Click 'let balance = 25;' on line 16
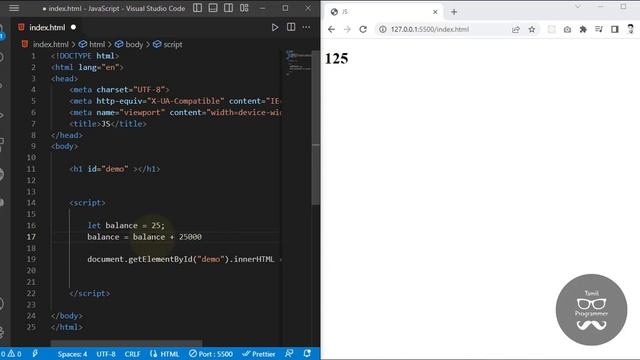Viewport: 640px width, 360px height. pos(126,225)
